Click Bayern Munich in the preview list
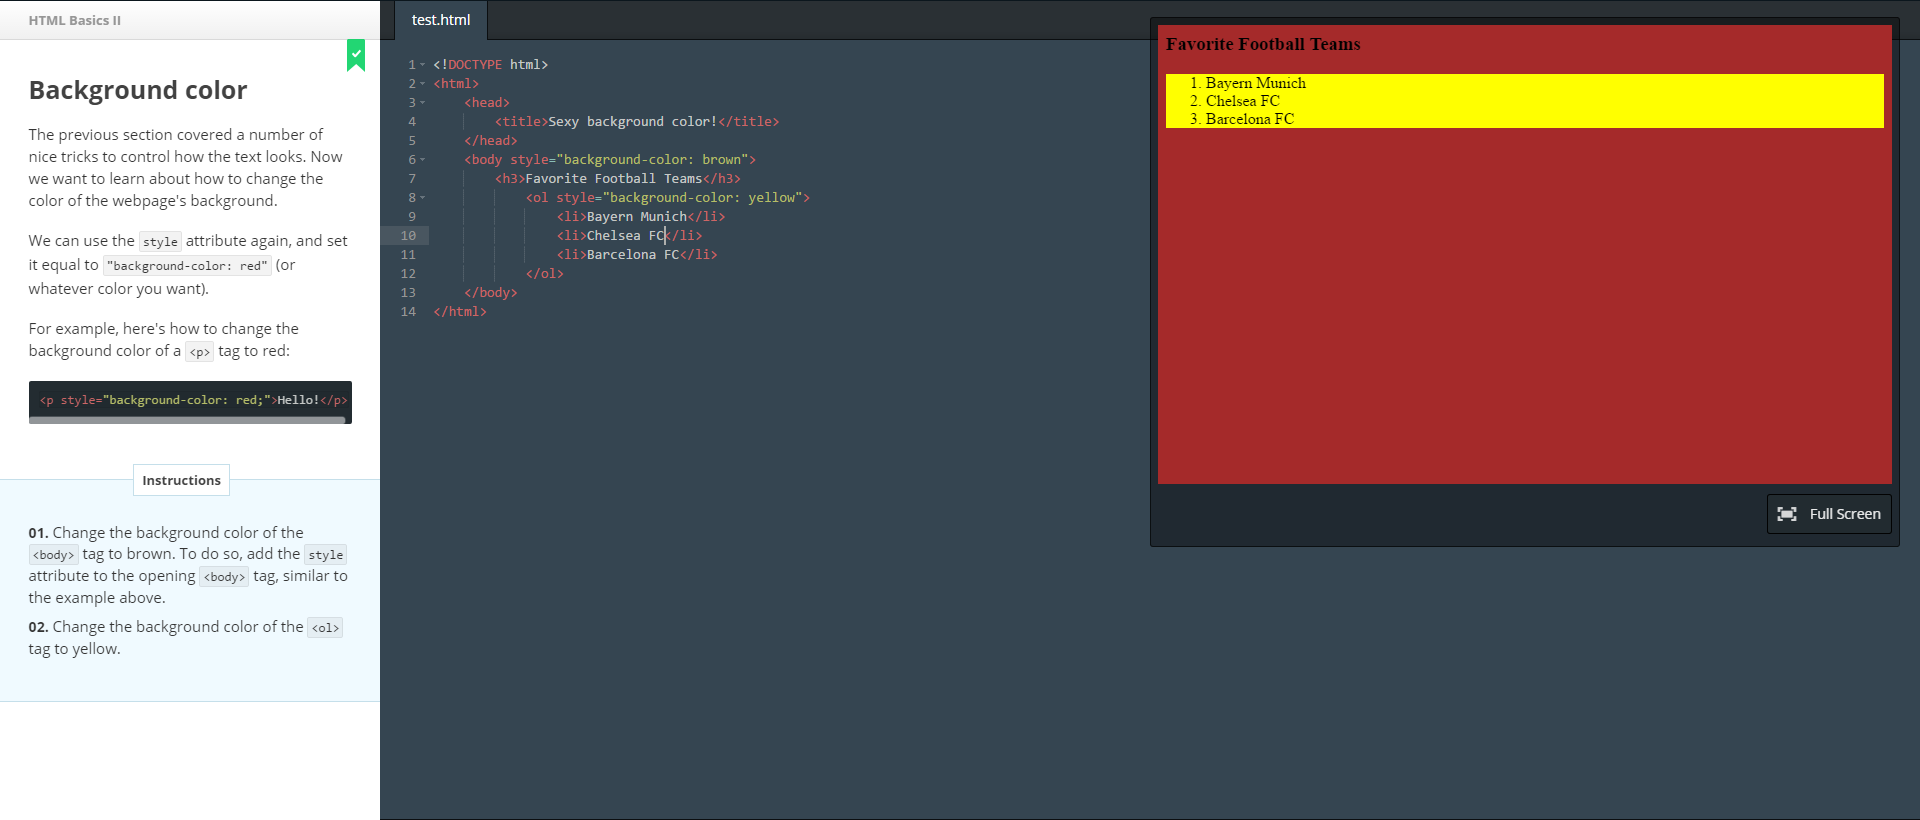The height and width of the screenshot is (820, 1920). [x=1255, y=83]
